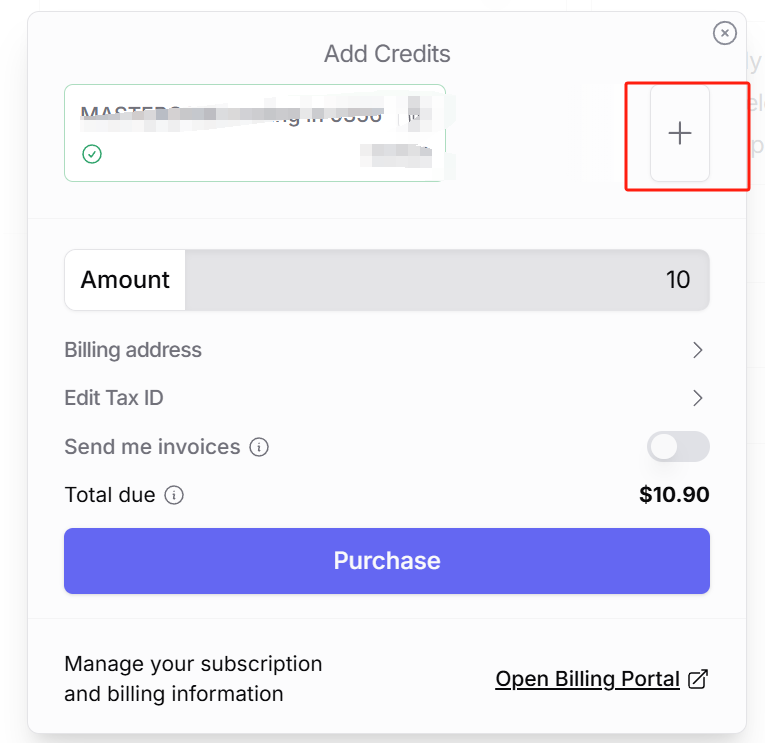The height and width of the screenshot is (743, 765).
Task: Click the Amount label box
Action: tap(125, 280)
